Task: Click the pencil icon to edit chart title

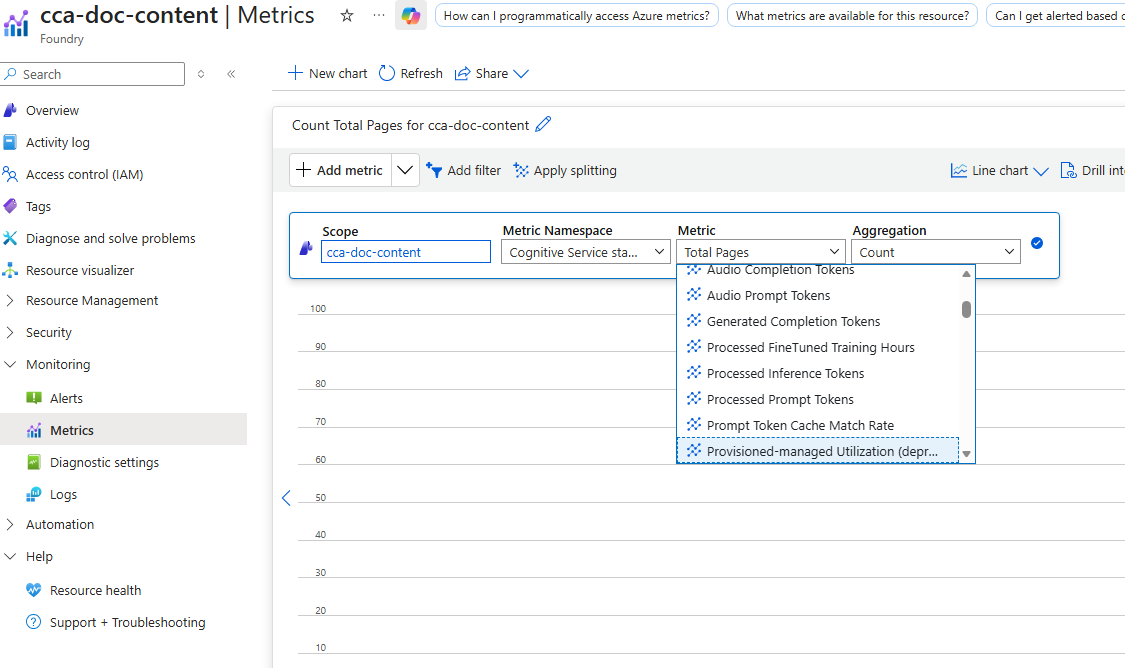Action: pyautogui.click(x=543, y=125)
